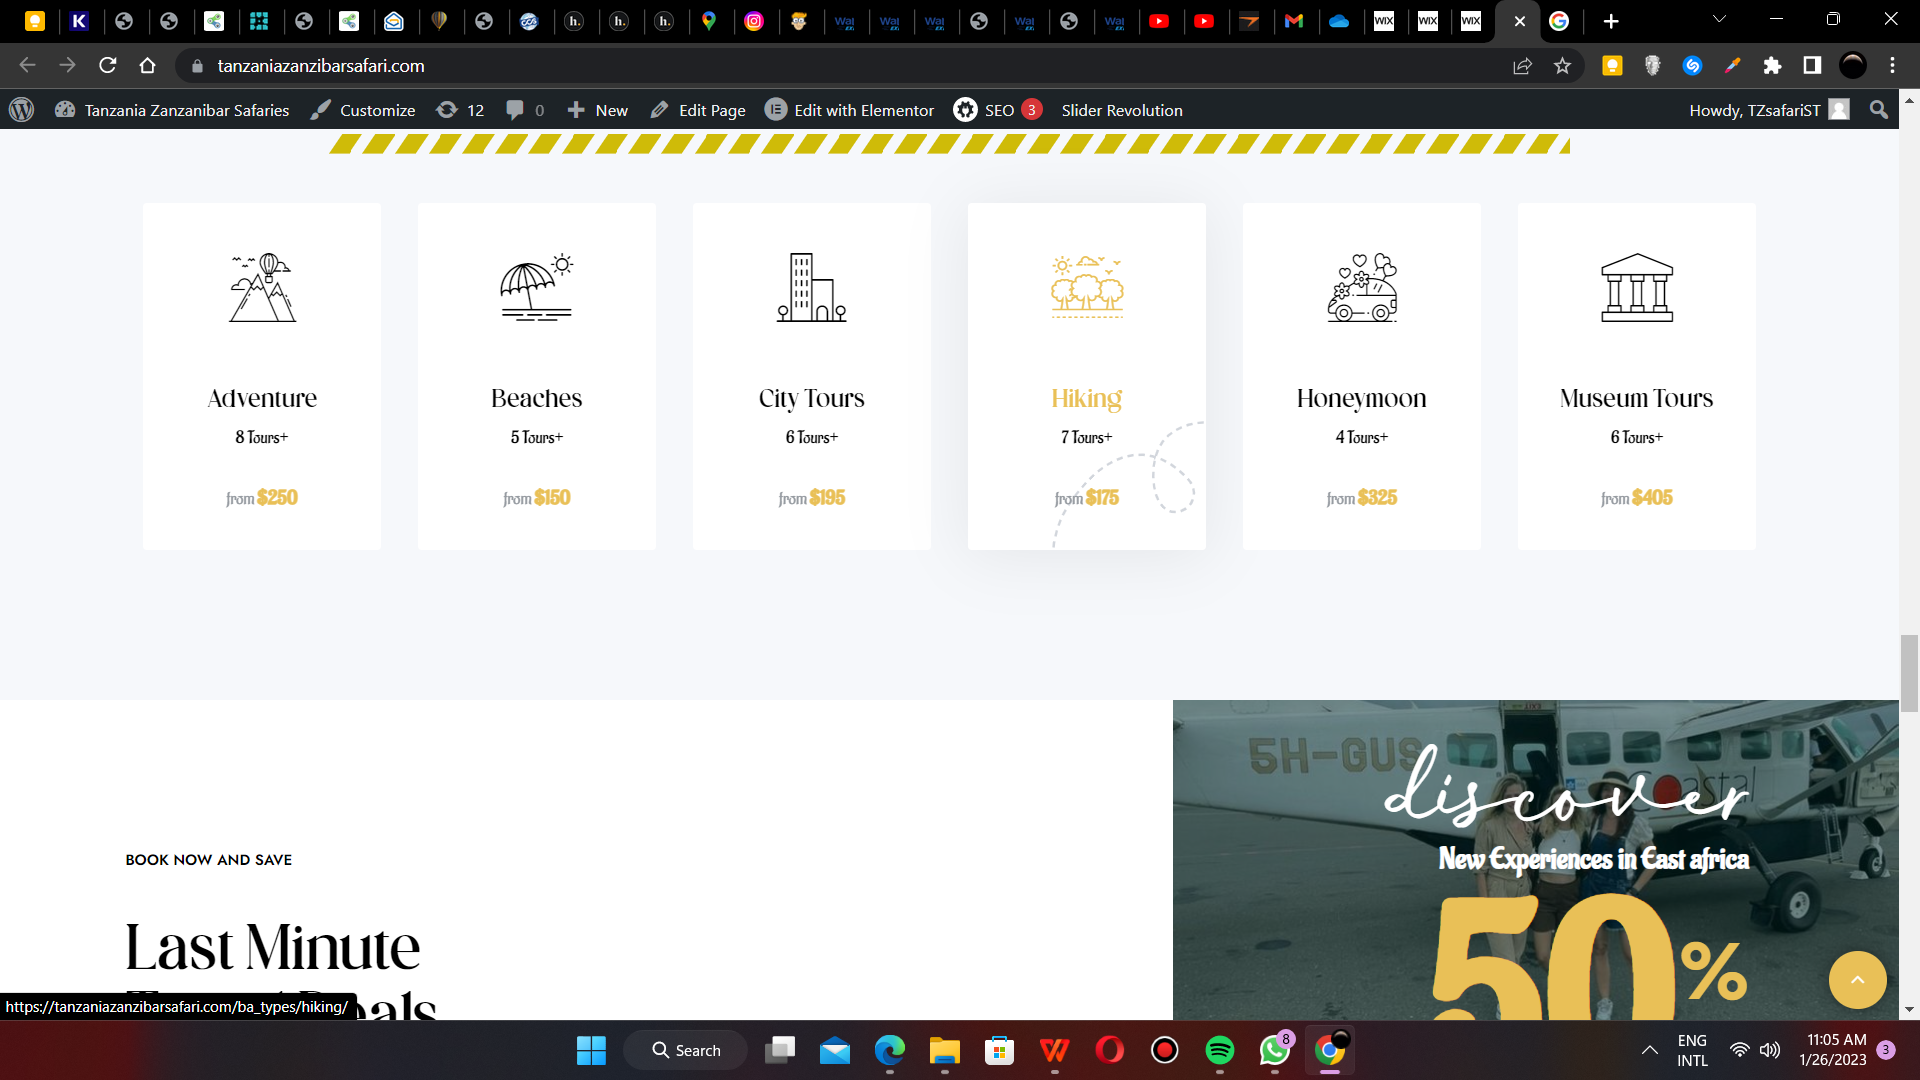Show hidden system tray icons
1920x1080 pixels.
click(1649, 1050)
